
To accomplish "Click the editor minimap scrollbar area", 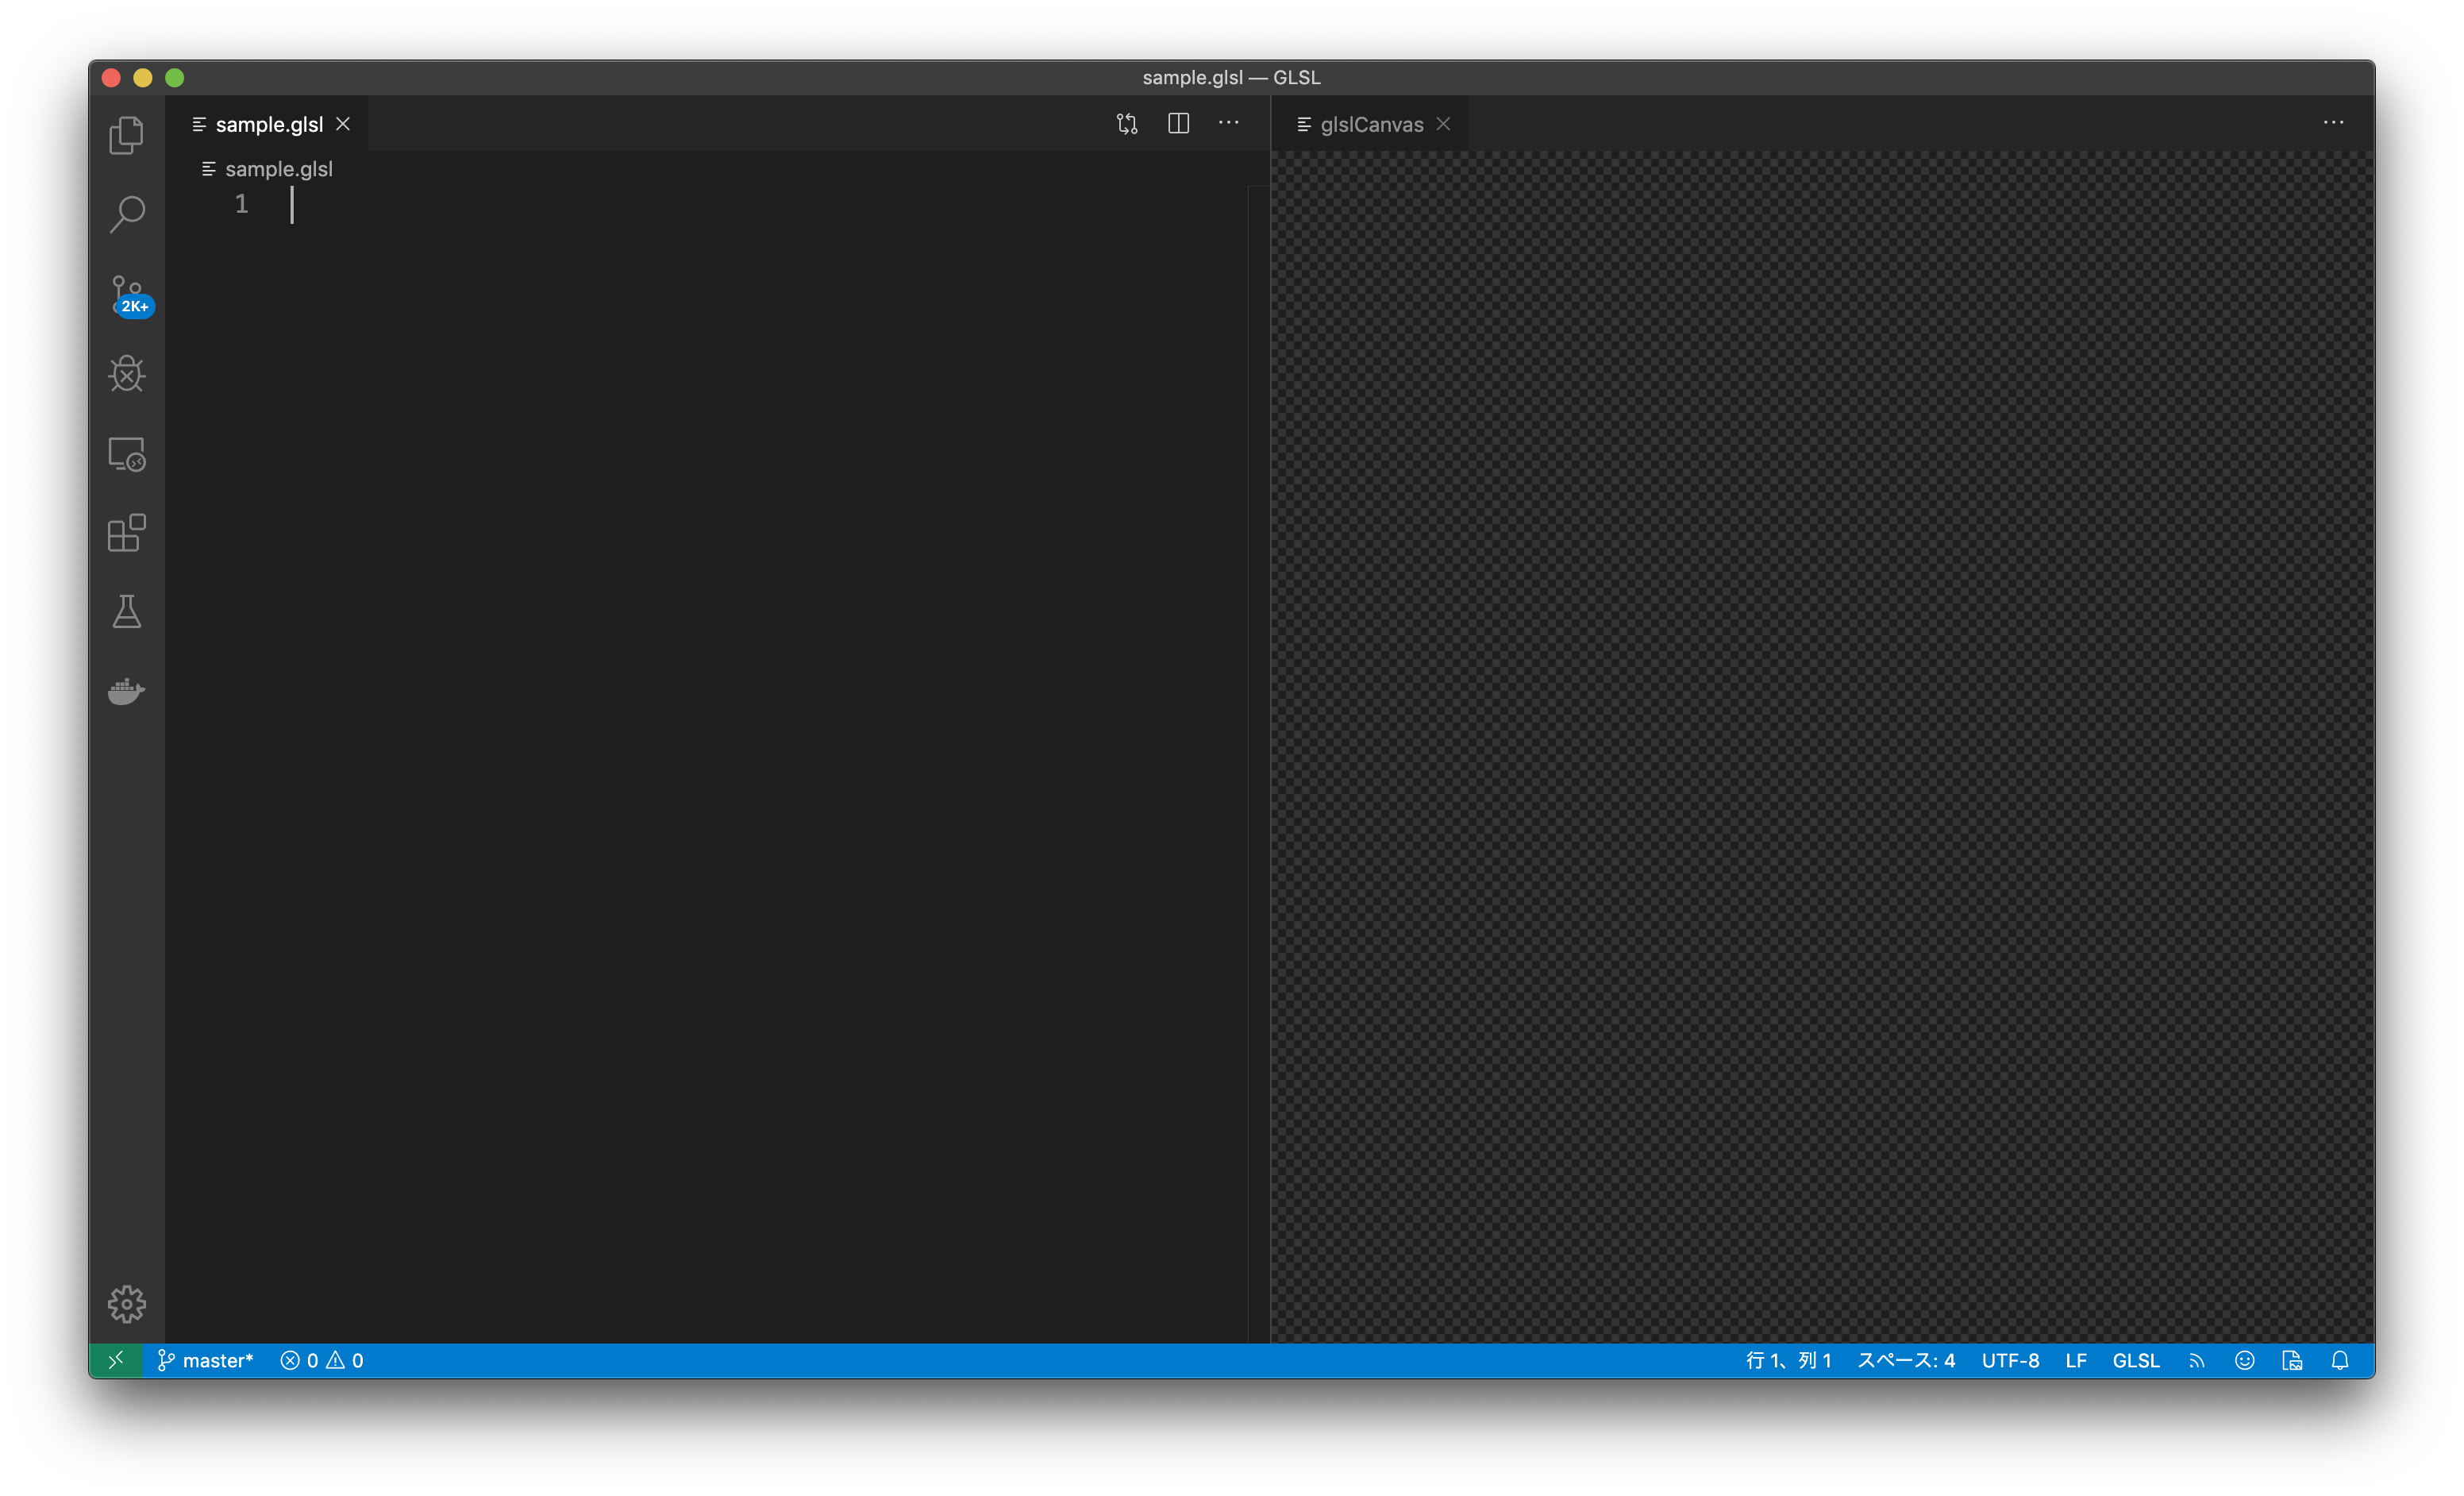I will click(x=1259, y=764).
